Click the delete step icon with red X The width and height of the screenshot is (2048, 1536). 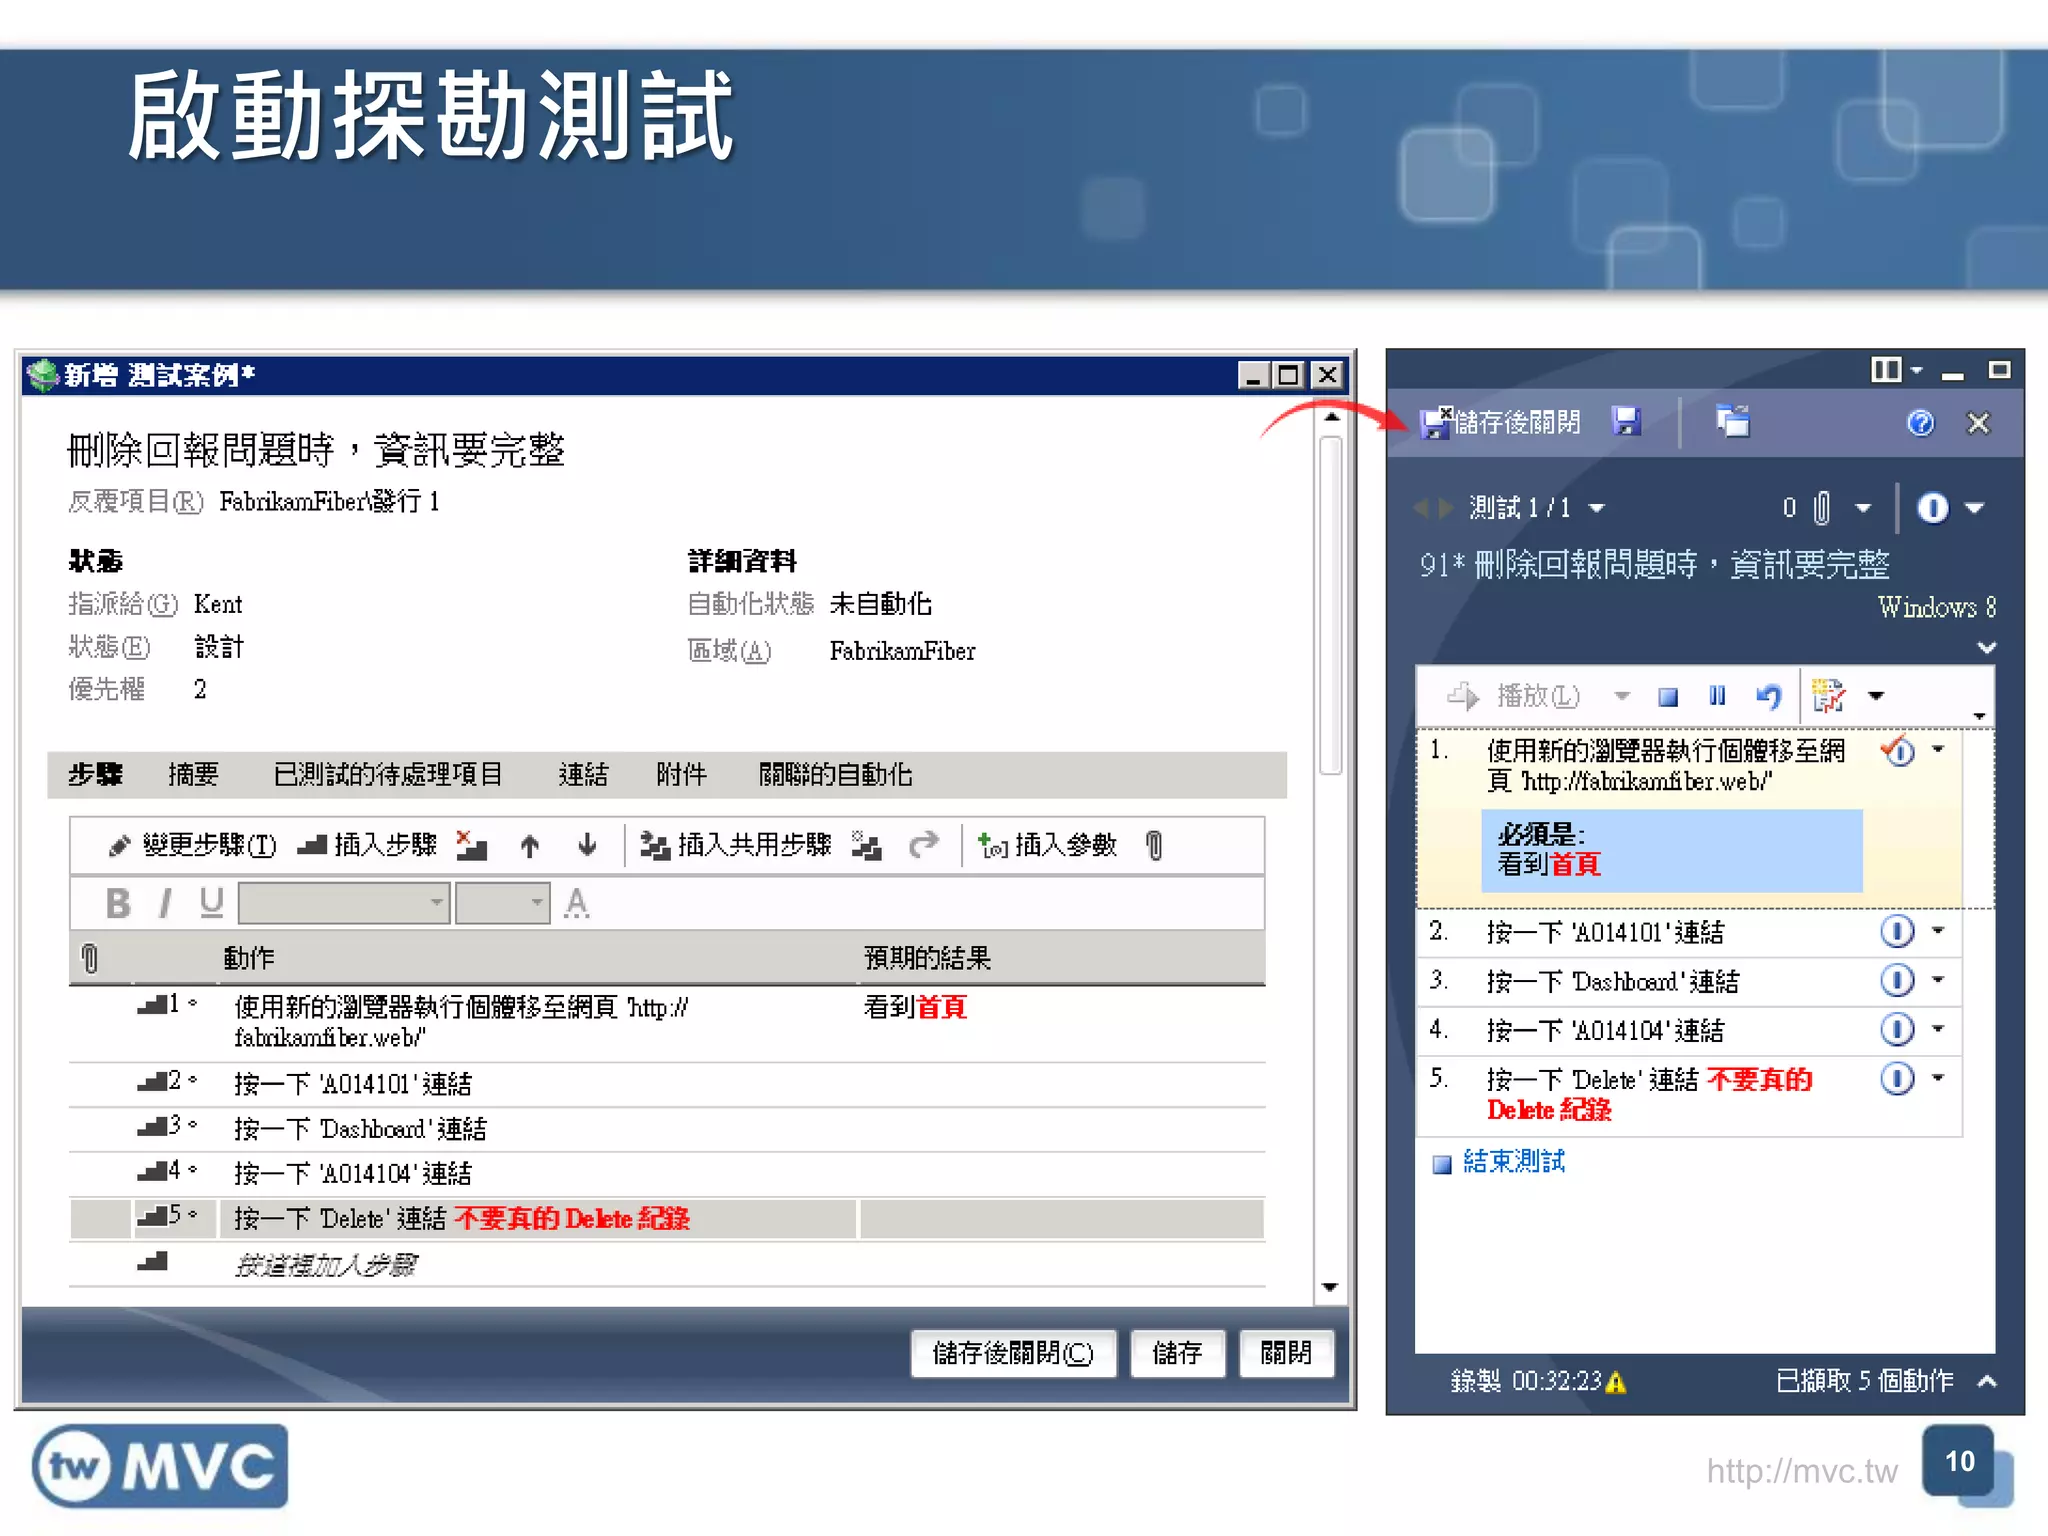[471, 846]
